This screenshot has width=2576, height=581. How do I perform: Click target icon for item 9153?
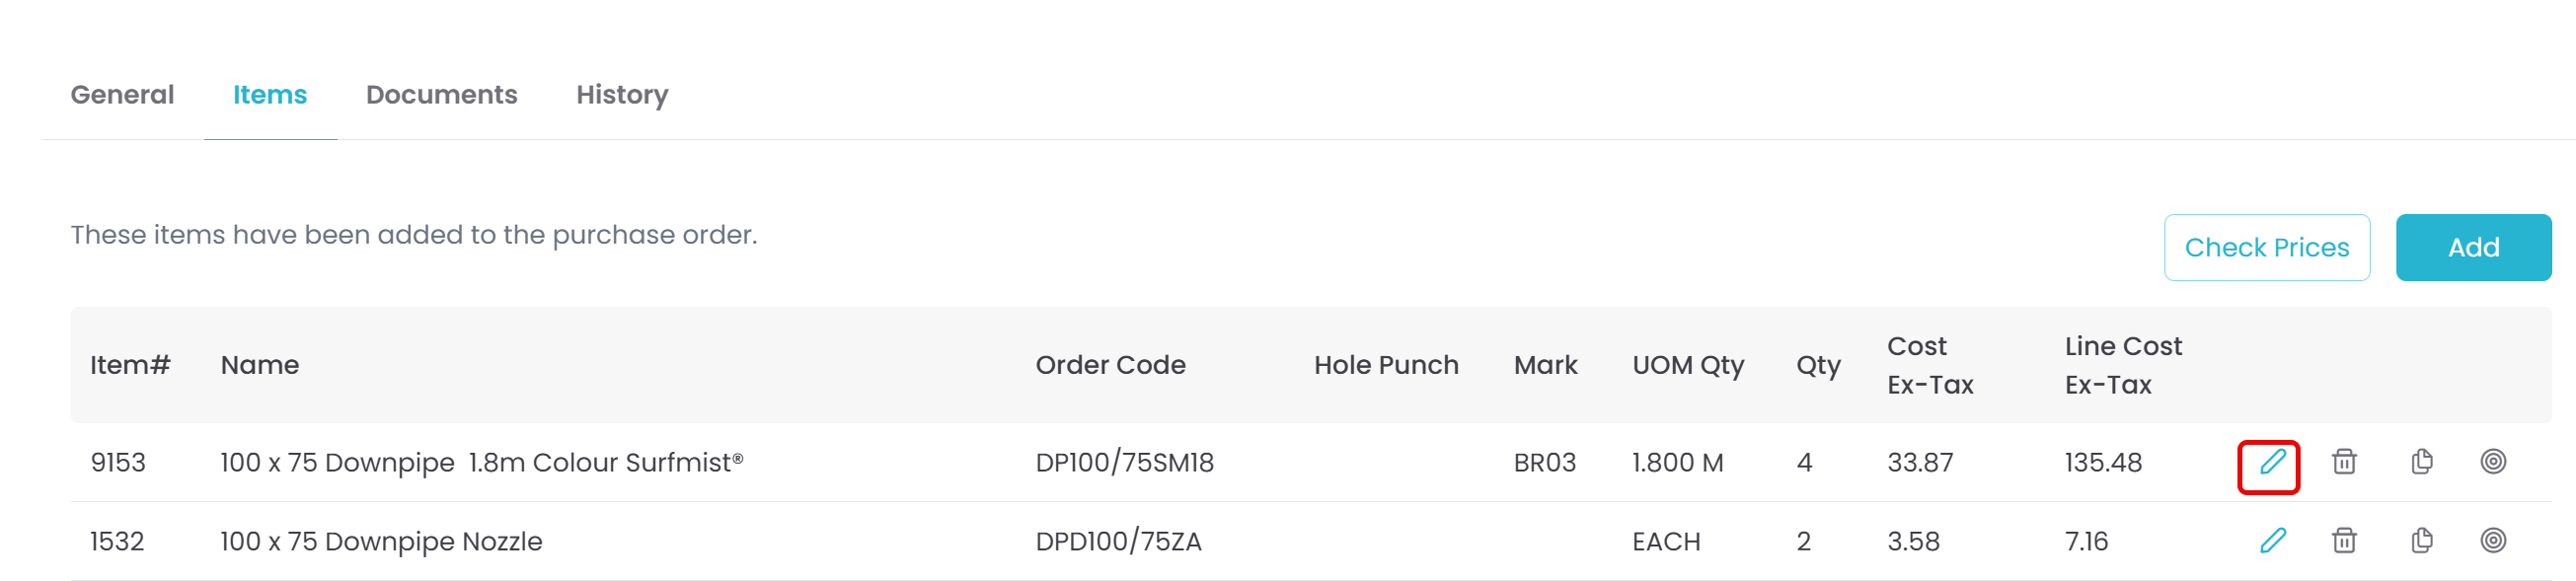(2493, 462)
